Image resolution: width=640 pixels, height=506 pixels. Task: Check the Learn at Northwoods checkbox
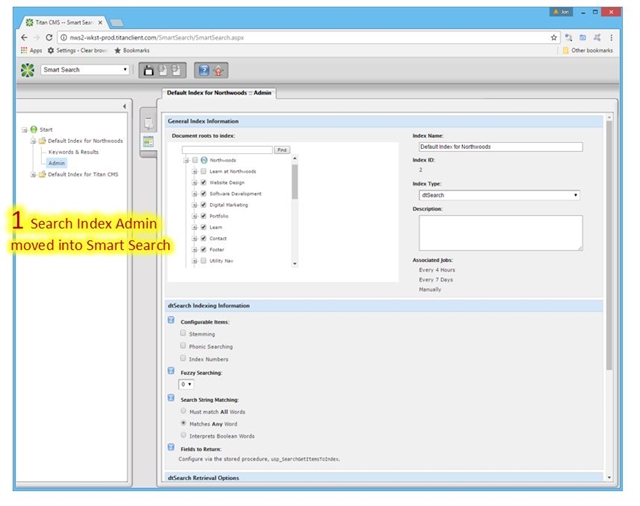pos(203,171)
